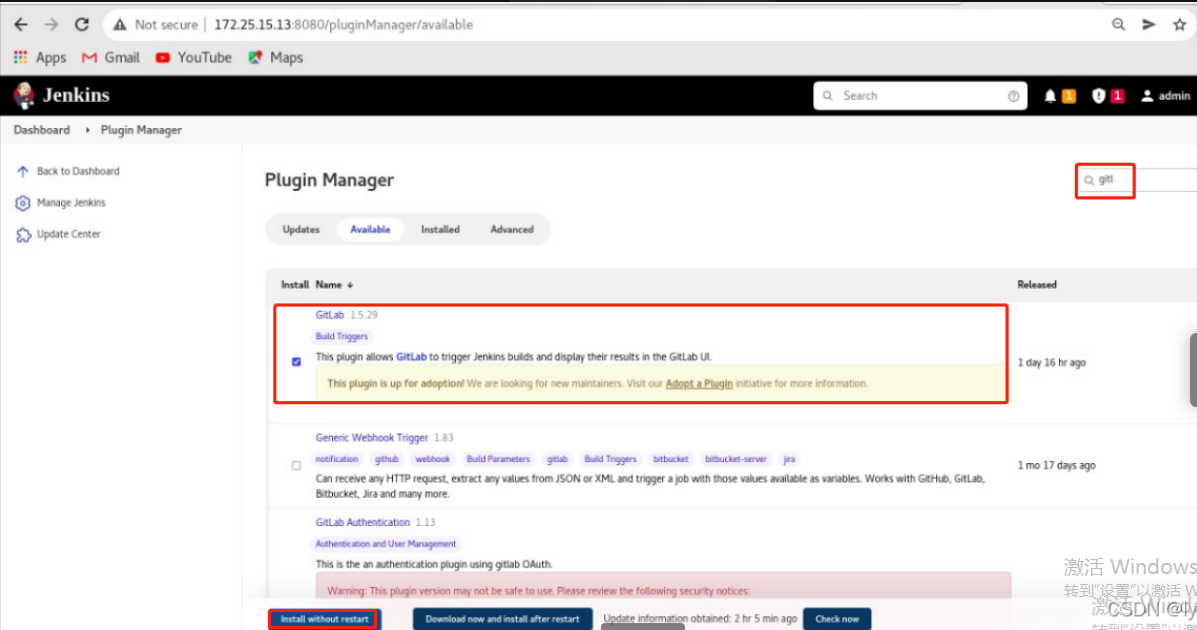The image size is (1197, 630).
Task: Open the browser zoom magnifier icon
Action: tap(1118, 24)
